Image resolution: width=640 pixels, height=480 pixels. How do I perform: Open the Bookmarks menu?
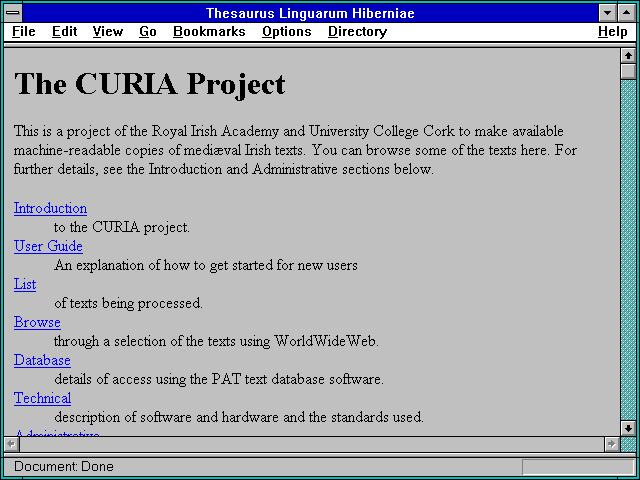click(x=209, y=32)
